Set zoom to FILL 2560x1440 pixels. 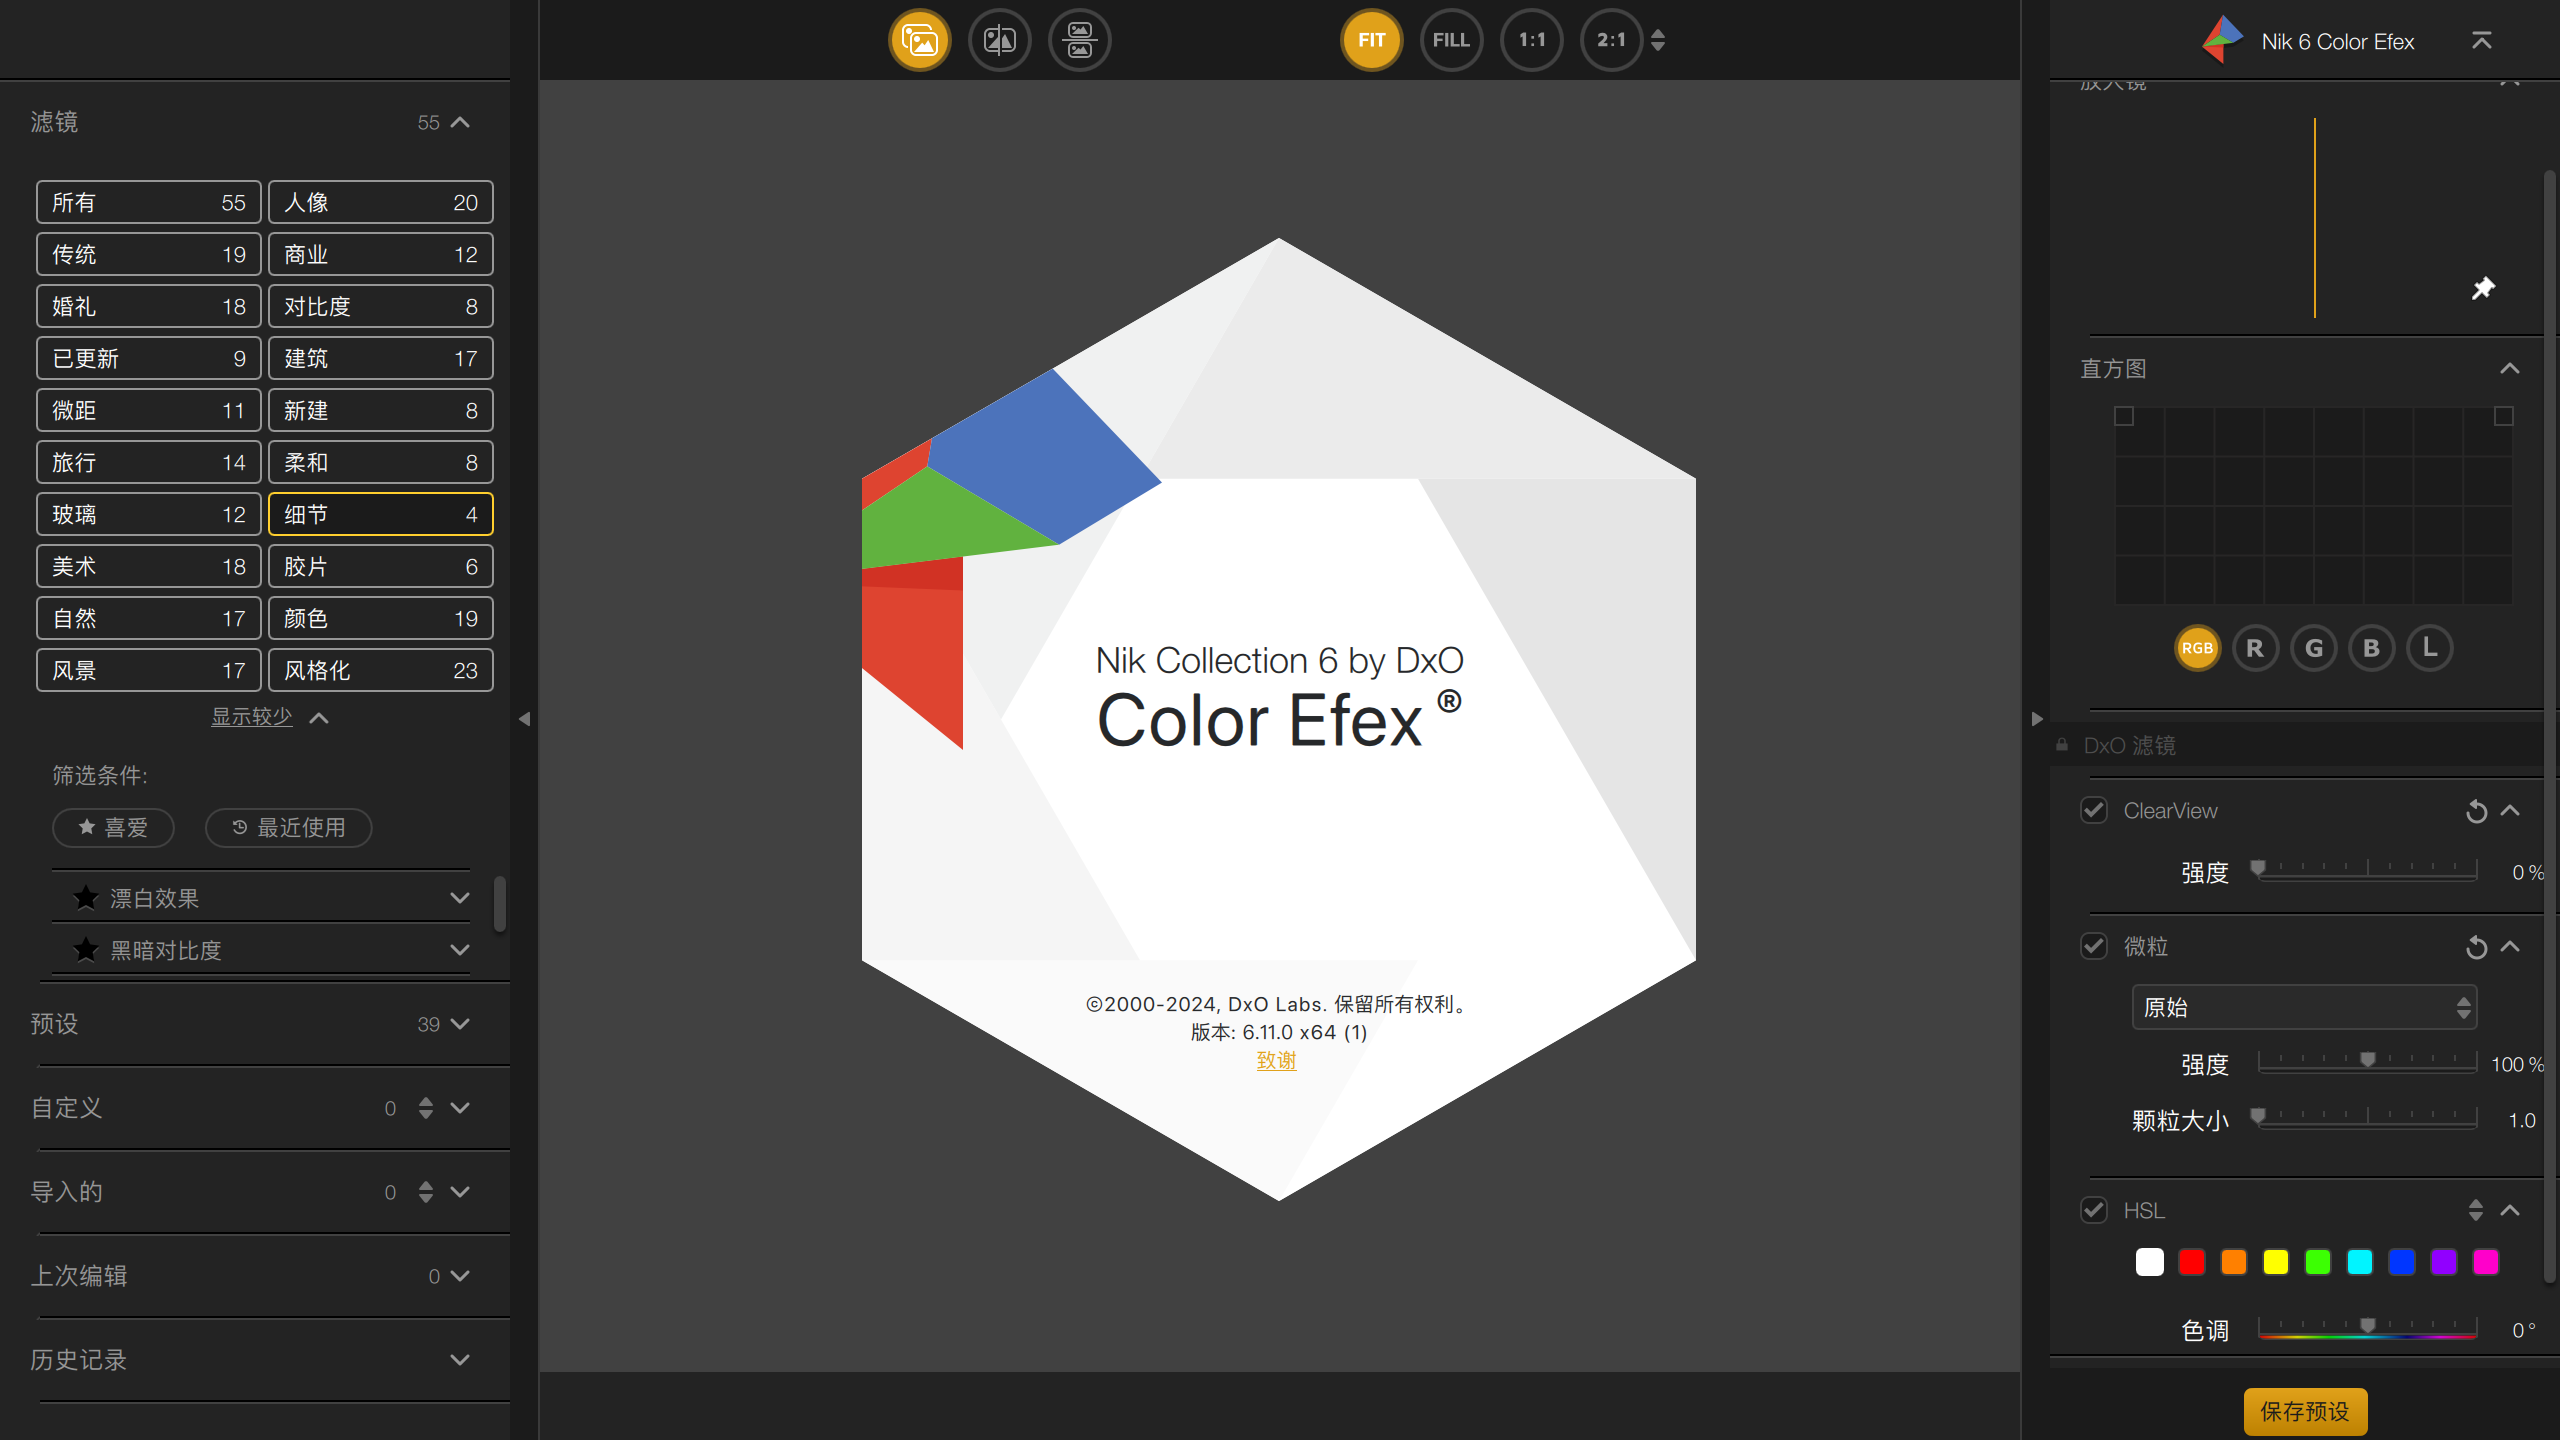[1451, 40]
